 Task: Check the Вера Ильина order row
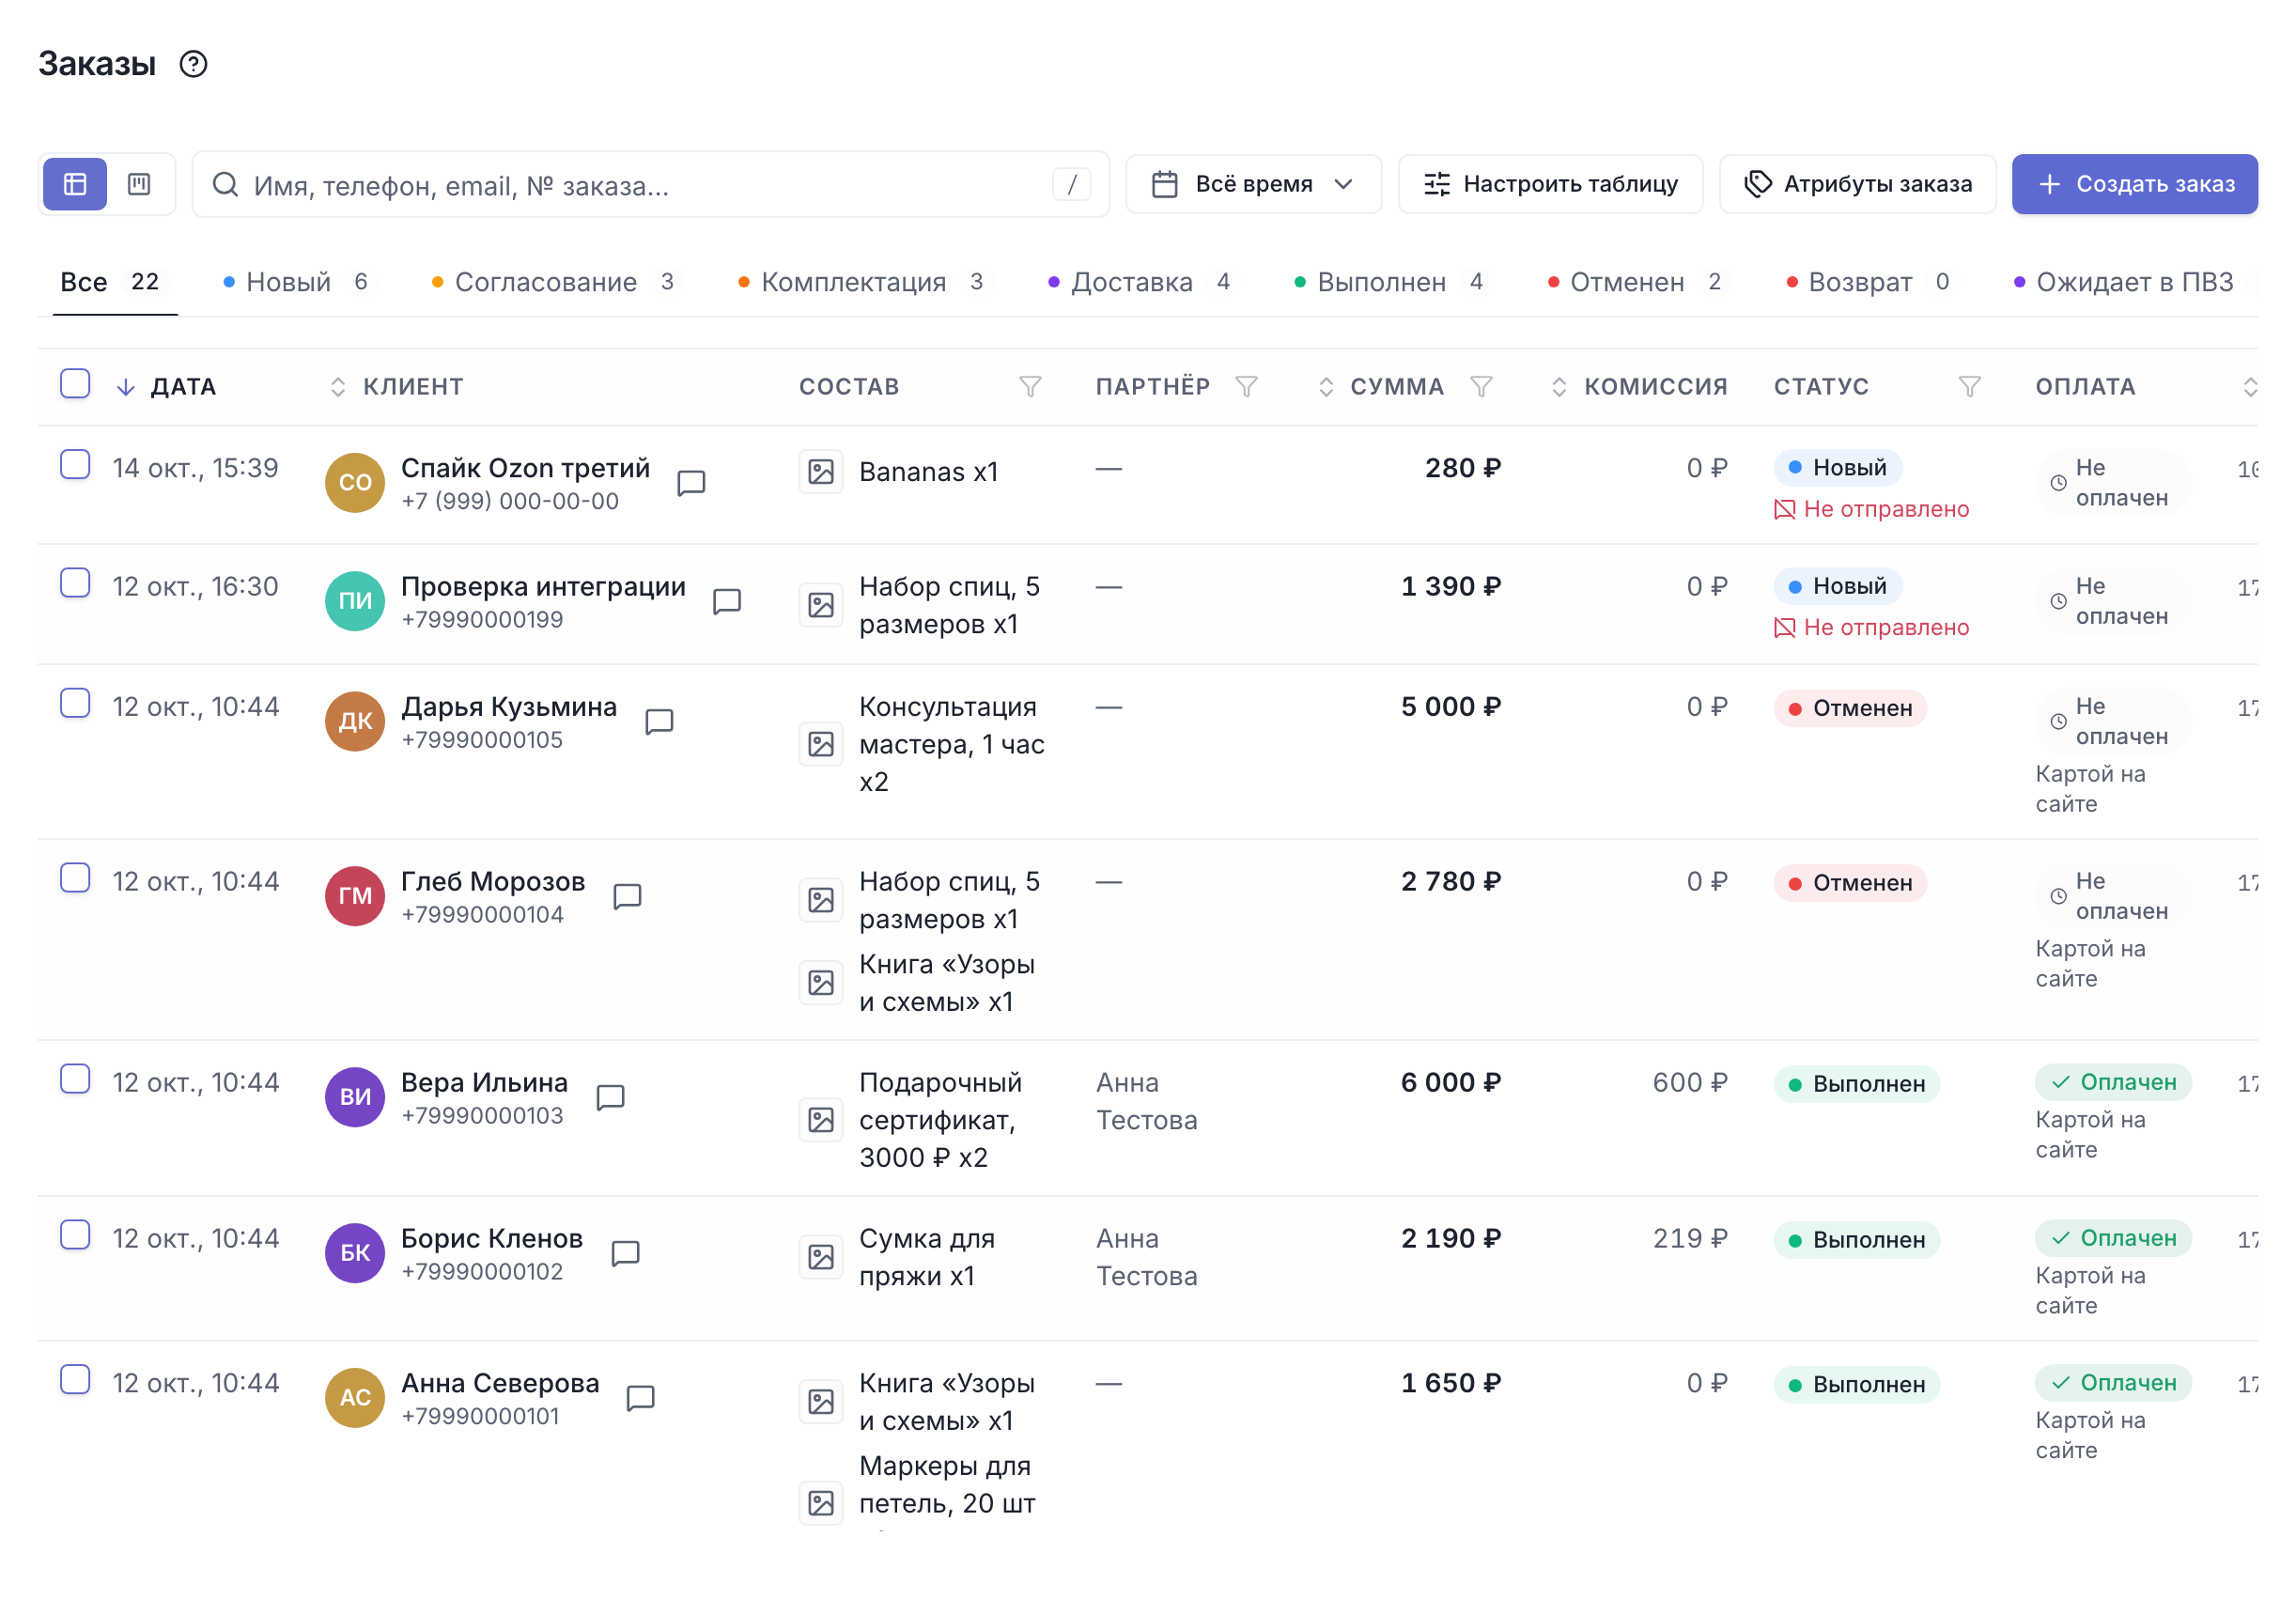pos(75,1080)
